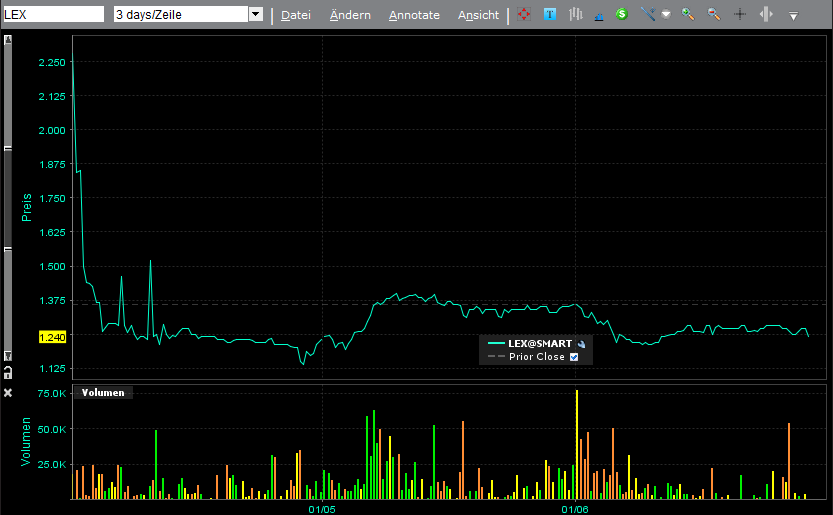The height and width of the screenshot is (515, 833).
Task: Click the red crosshair recenter chart icon
Action: (x=524, y=14)
